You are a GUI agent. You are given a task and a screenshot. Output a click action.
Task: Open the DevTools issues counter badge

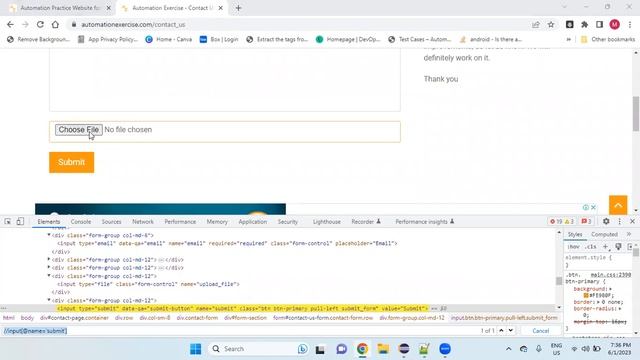click(586, 221)
